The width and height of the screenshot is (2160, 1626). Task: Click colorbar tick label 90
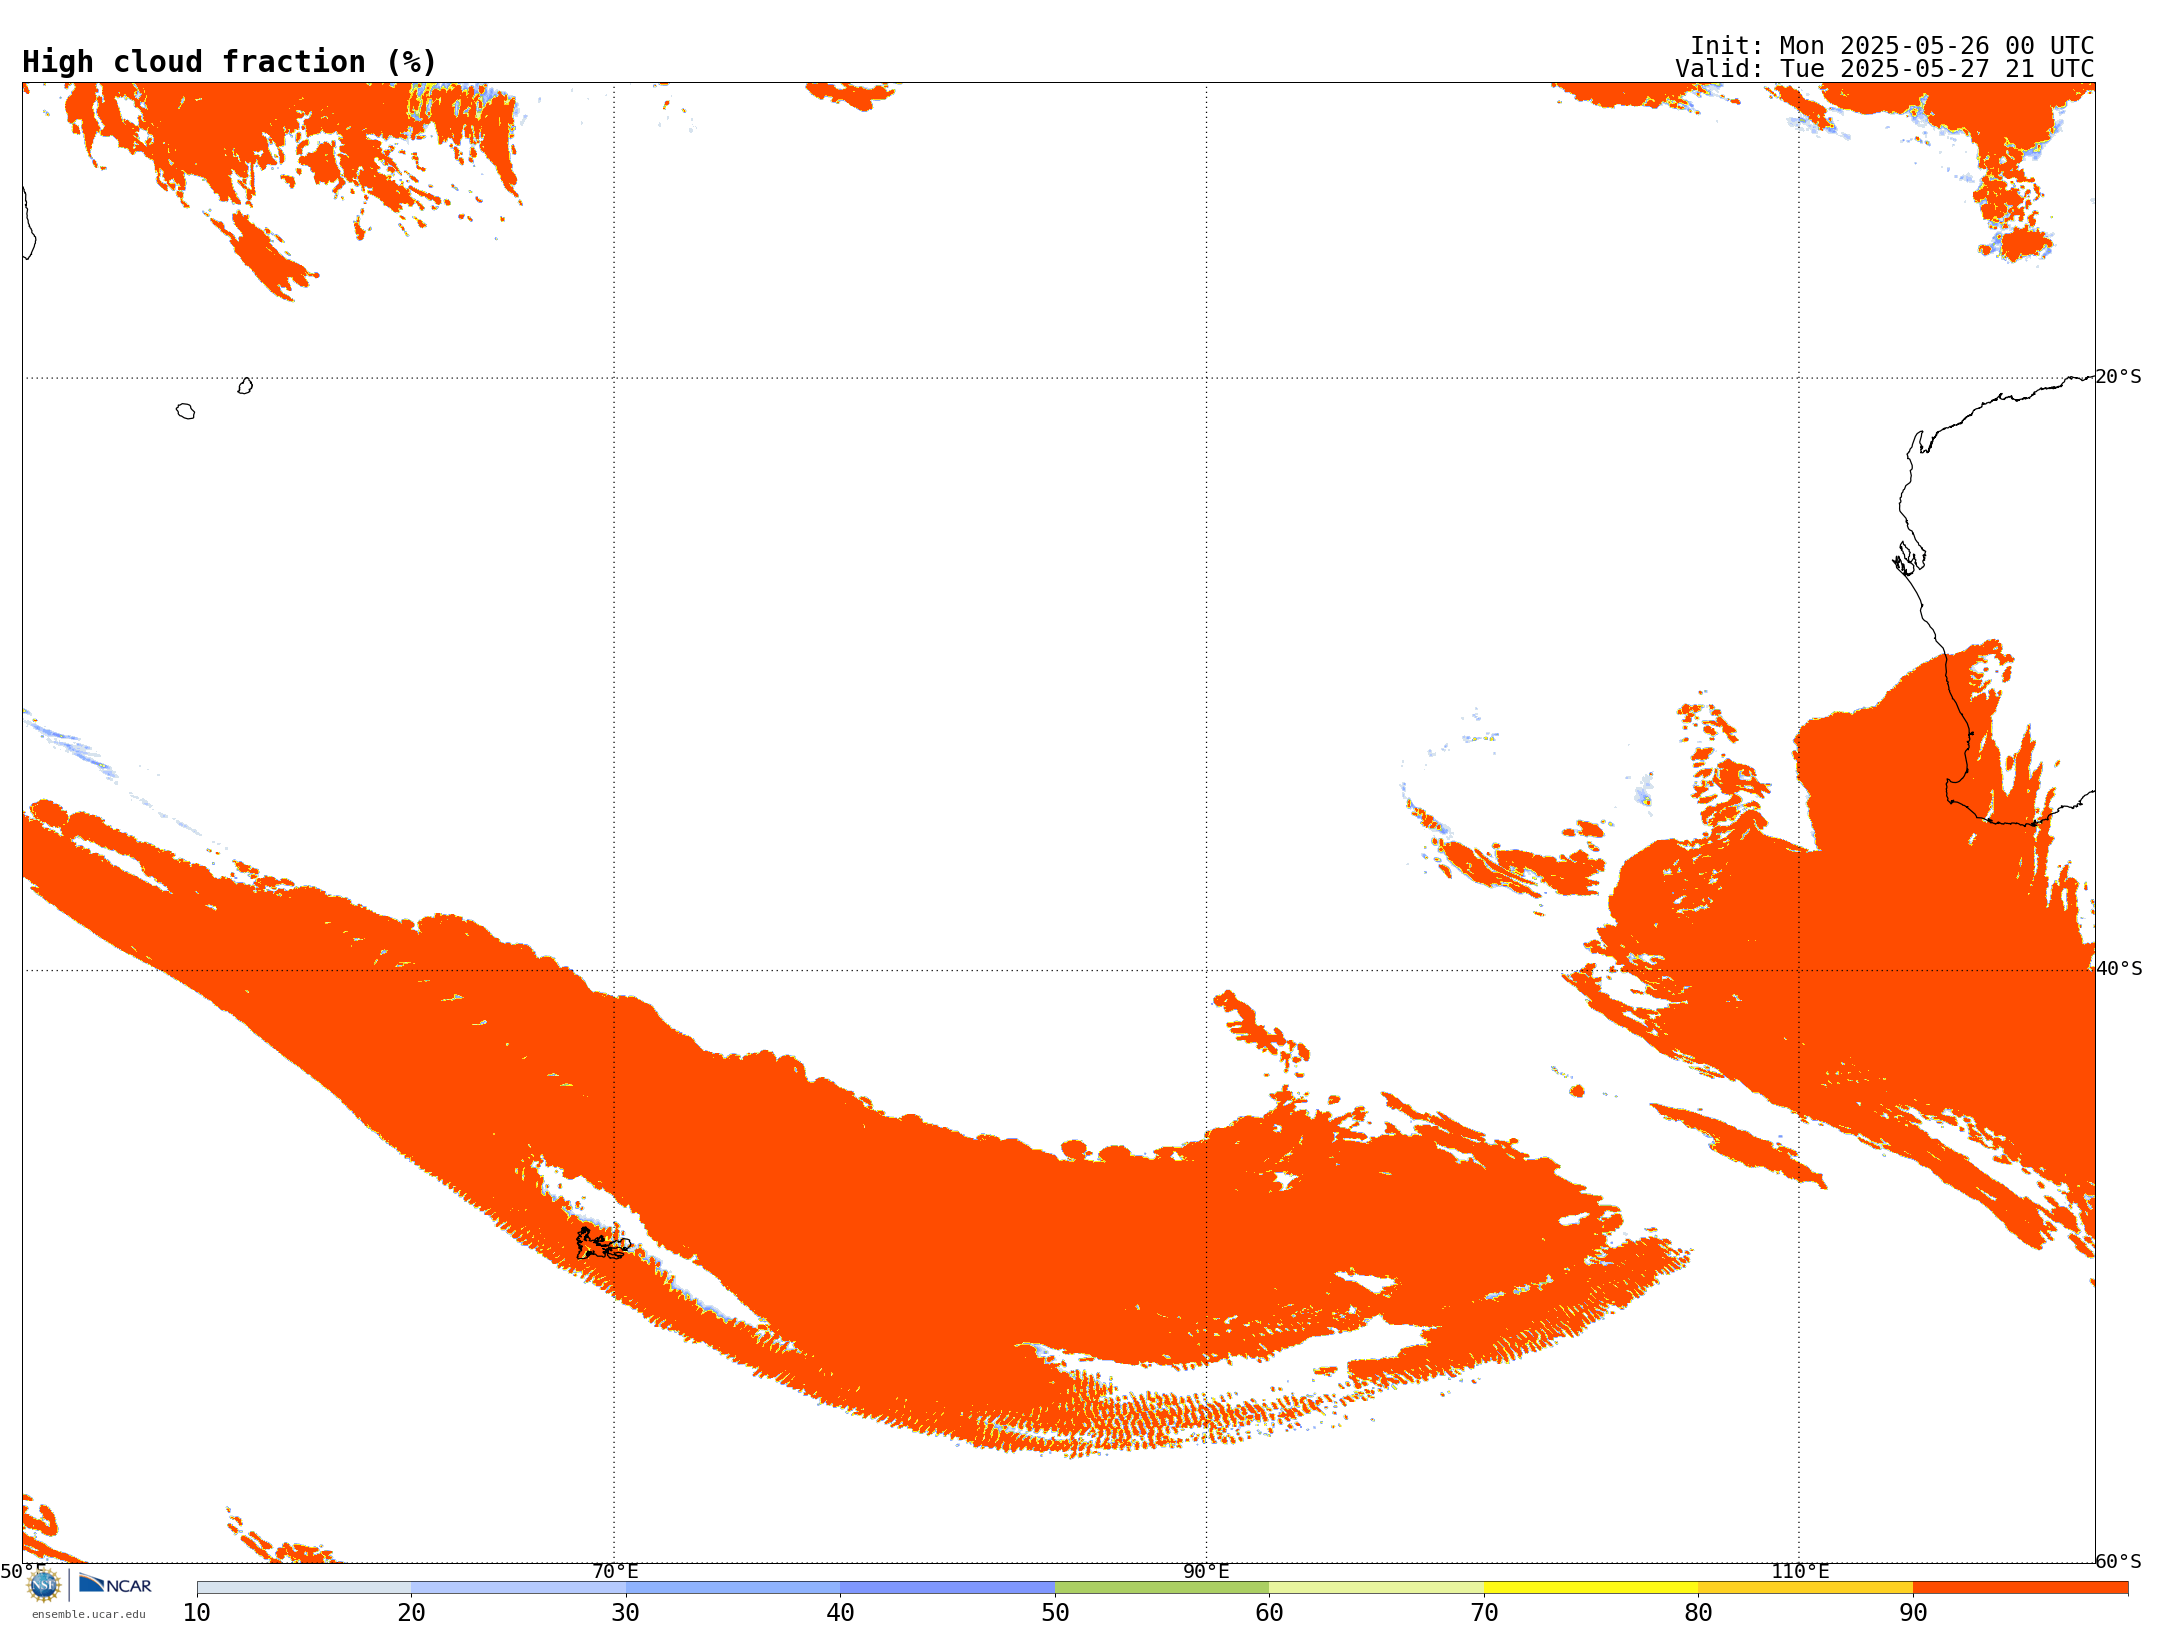click(x=1913, y=1613)
